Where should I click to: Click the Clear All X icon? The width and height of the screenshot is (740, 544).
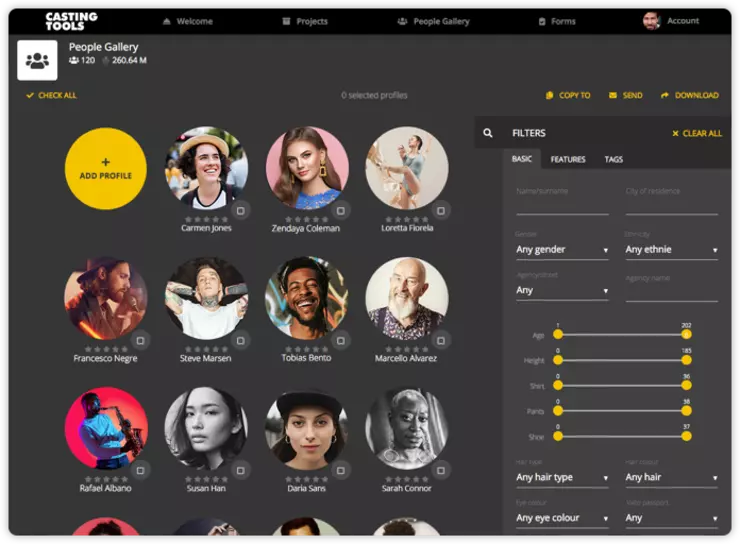coord(675,133)
